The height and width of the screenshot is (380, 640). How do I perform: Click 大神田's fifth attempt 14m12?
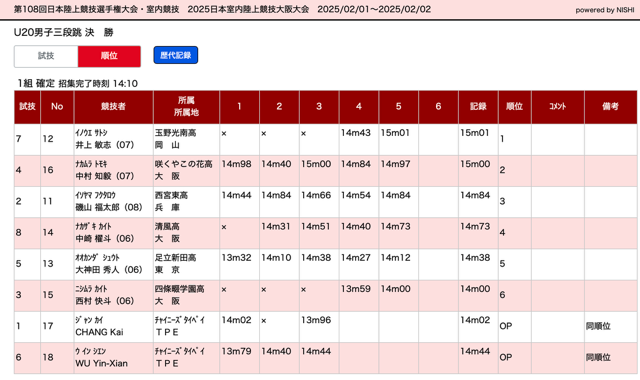[x=396, y=258]
